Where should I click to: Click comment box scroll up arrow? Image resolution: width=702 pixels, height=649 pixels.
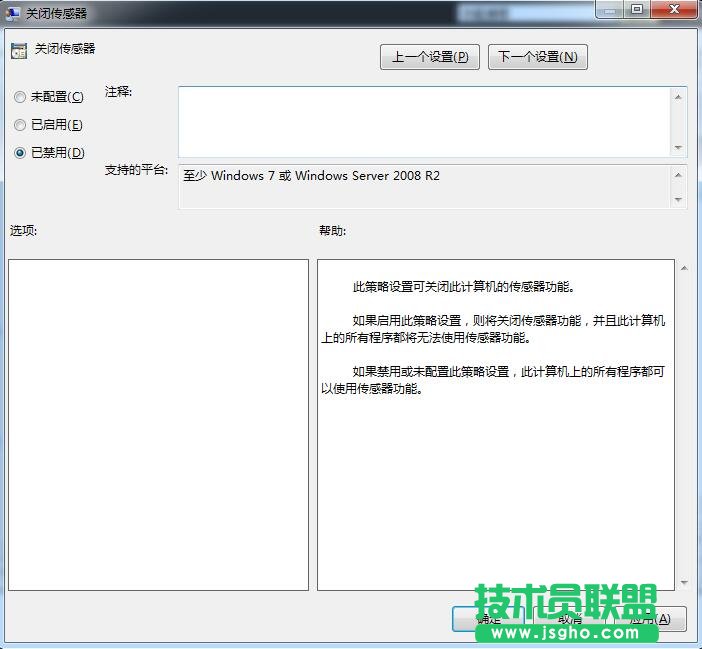tap(678, 97)
